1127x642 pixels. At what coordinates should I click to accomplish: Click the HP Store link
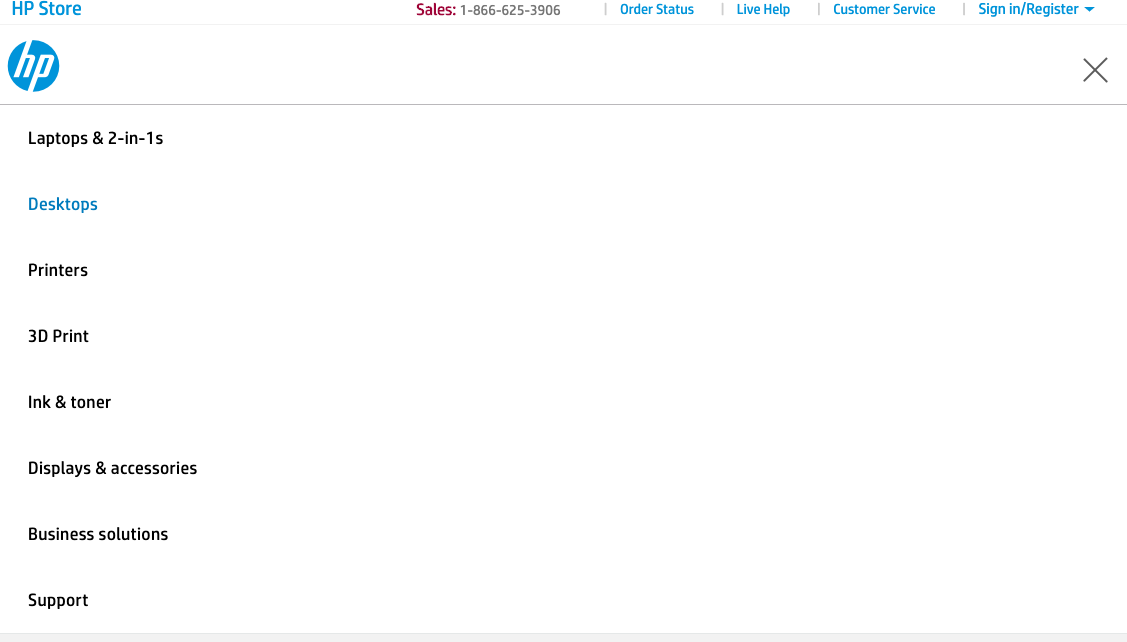pos(47,9)
